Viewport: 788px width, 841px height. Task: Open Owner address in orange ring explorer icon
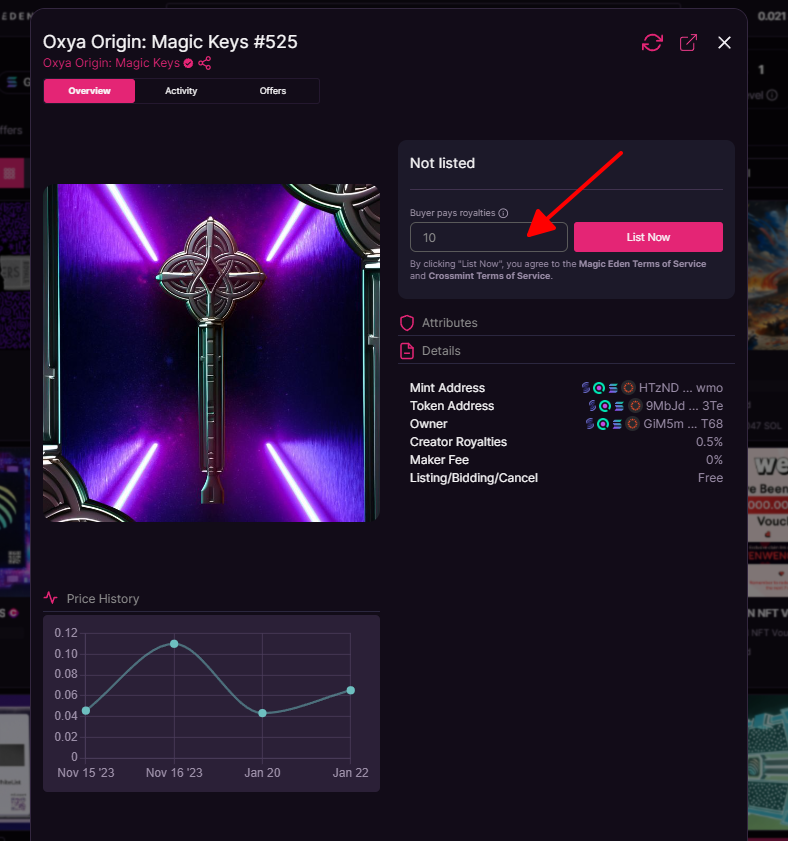tap(632, 424)
